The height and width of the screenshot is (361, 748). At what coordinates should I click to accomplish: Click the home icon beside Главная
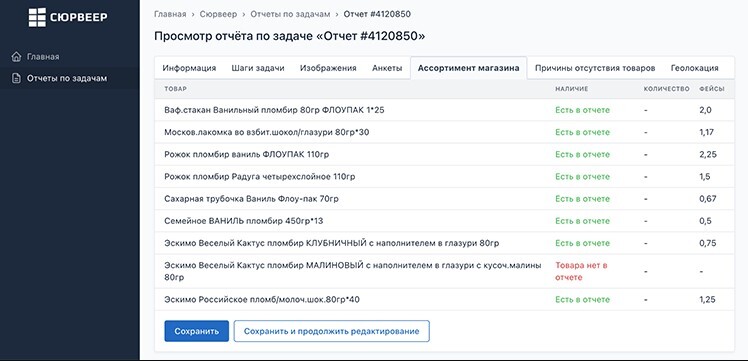click(16, 57)
